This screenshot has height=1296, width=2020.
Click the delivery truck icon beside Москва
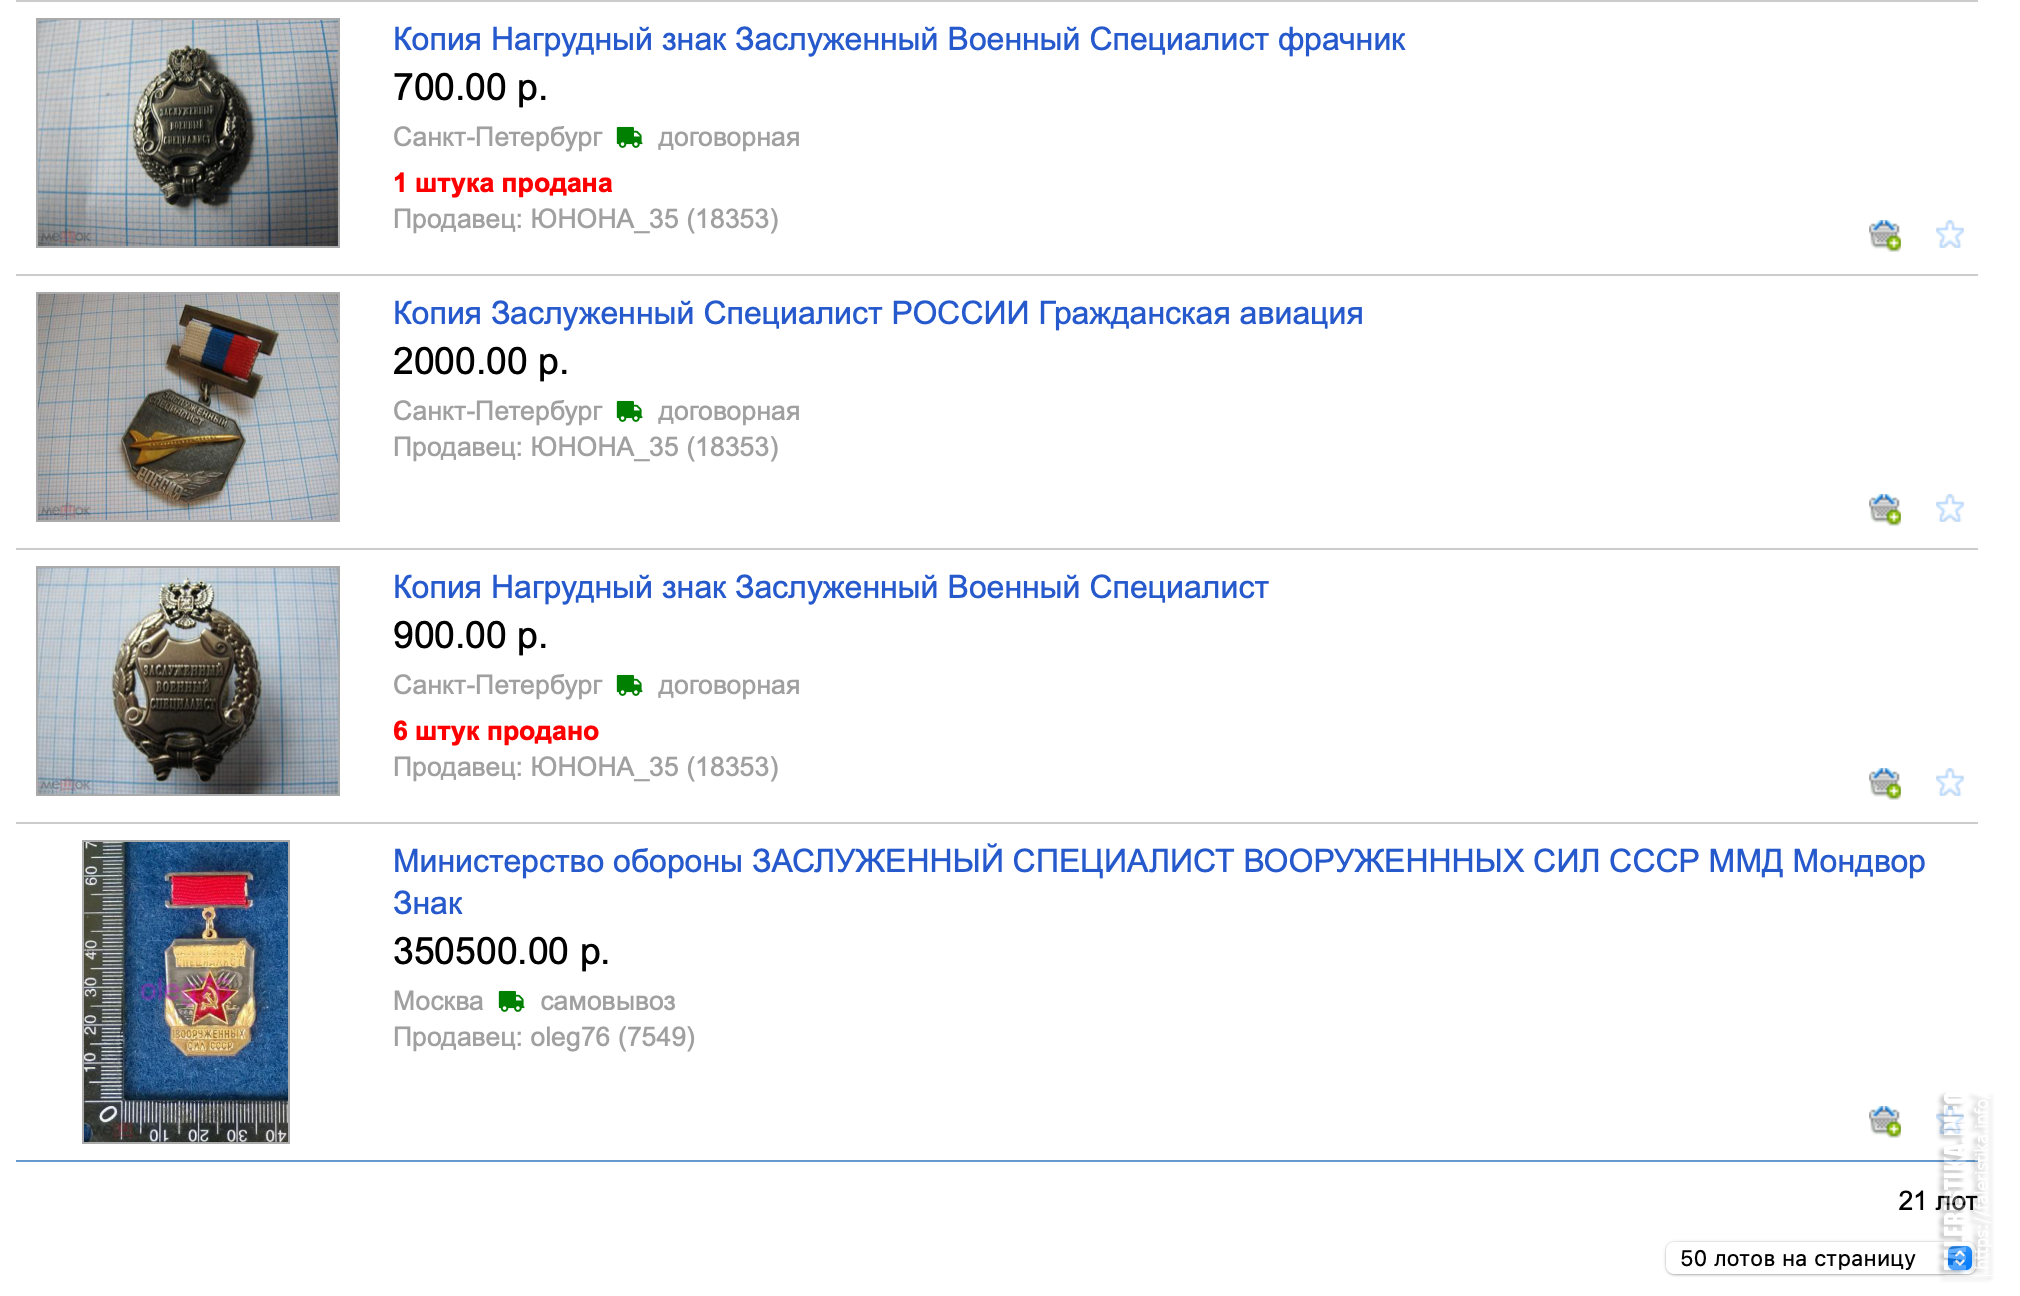click(x=512, y=1001)
